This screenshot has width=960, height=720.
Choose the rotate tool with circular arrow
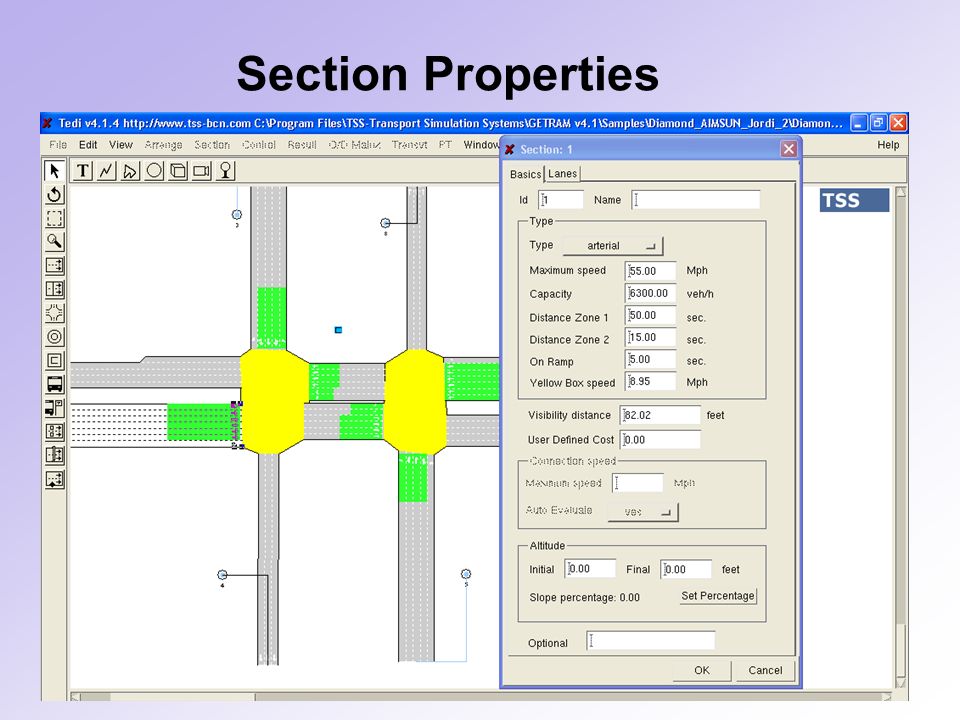[x=54, y=195]
